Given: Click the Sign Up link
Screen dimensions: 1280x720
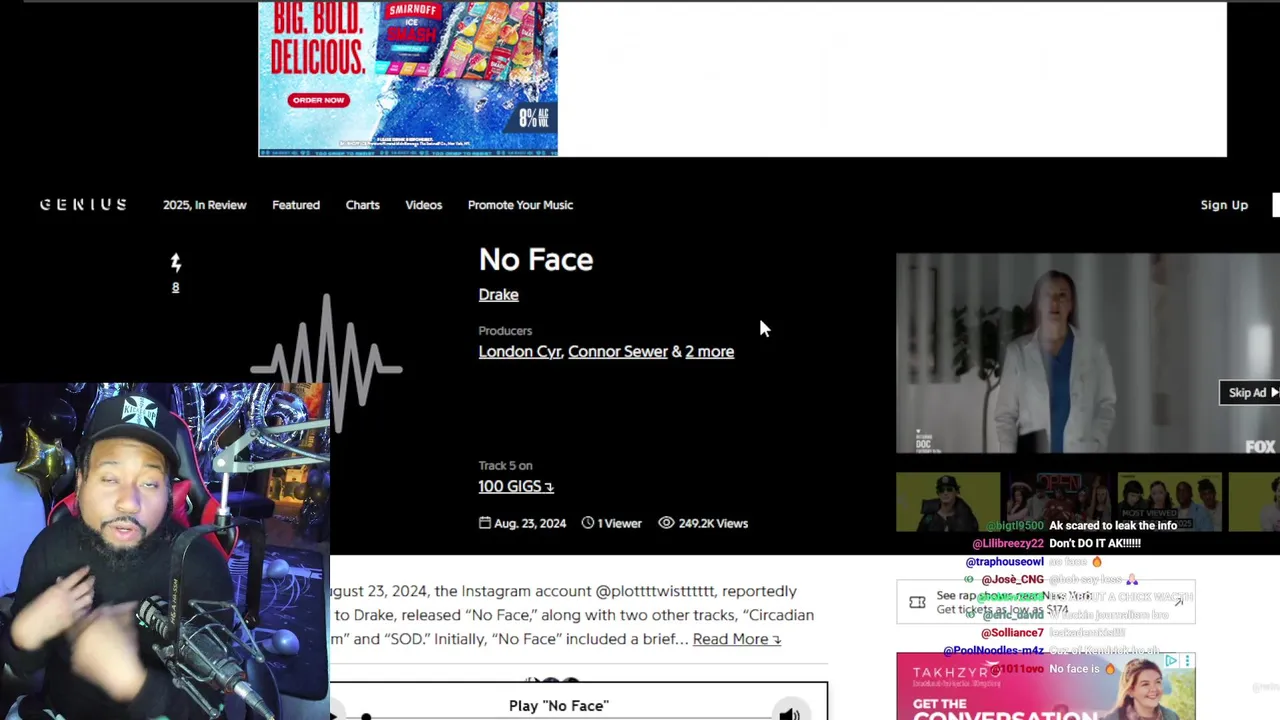Looking at the screenshot, I should (x=1224, y=205).
